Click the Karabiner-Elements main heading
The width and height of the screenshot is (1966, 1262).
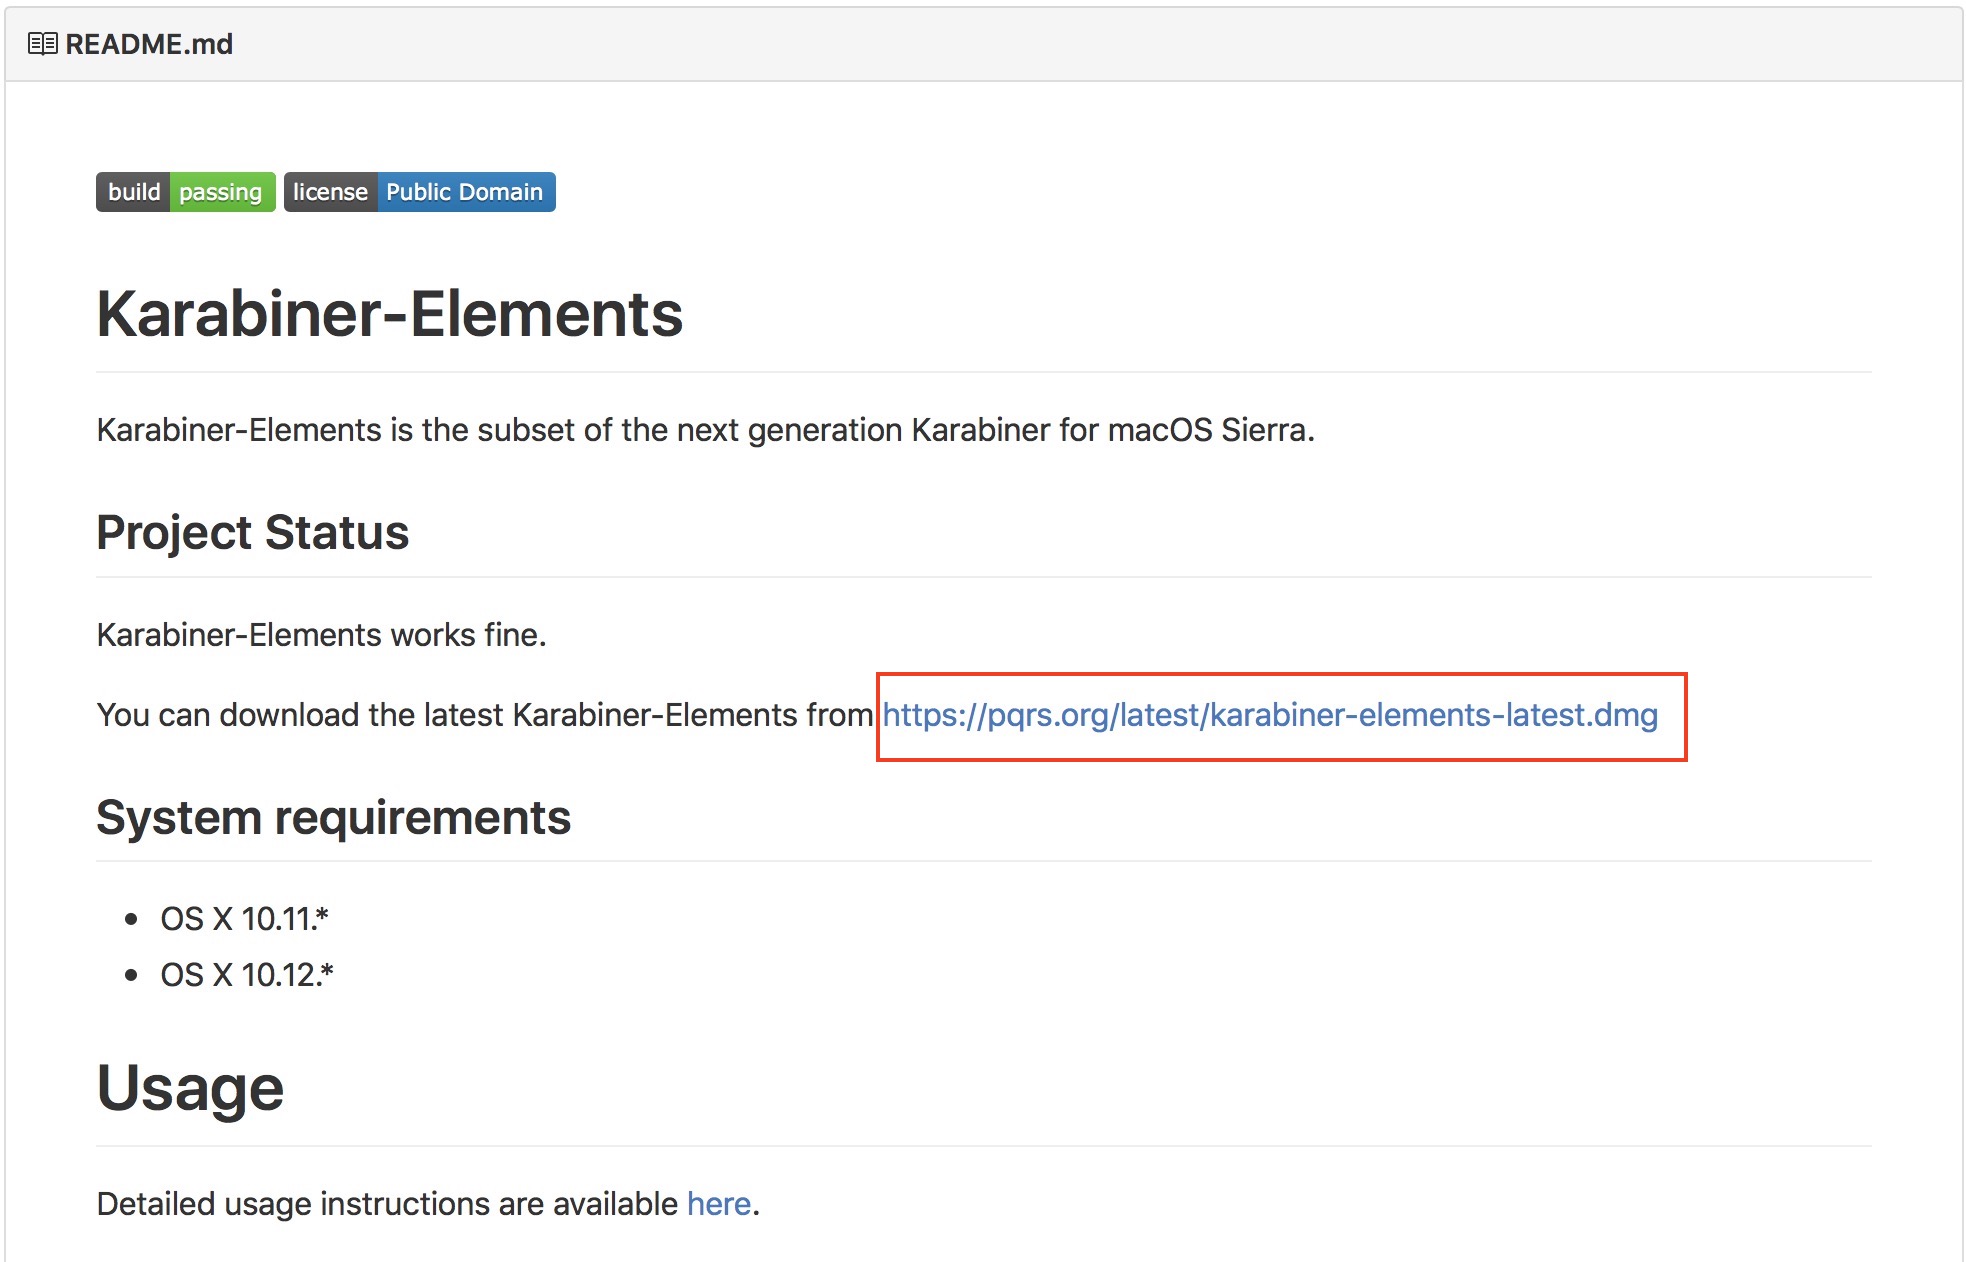click(389, 314)
